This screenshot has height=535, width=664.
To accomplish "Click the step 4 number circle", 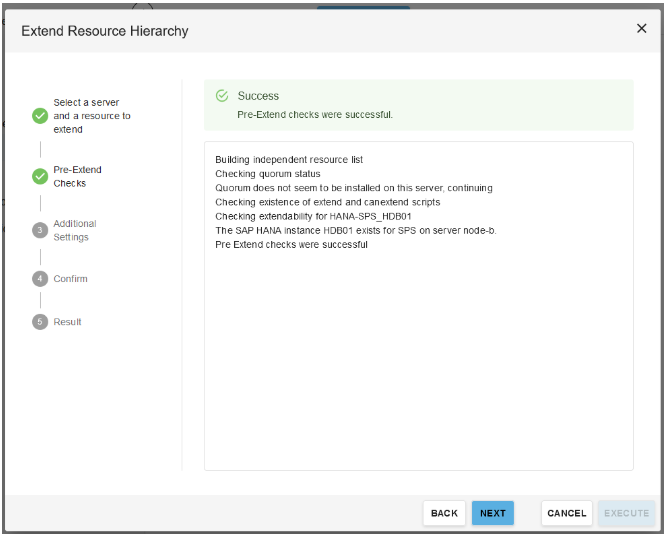I will pyautogui.click(x=40, y=279).
